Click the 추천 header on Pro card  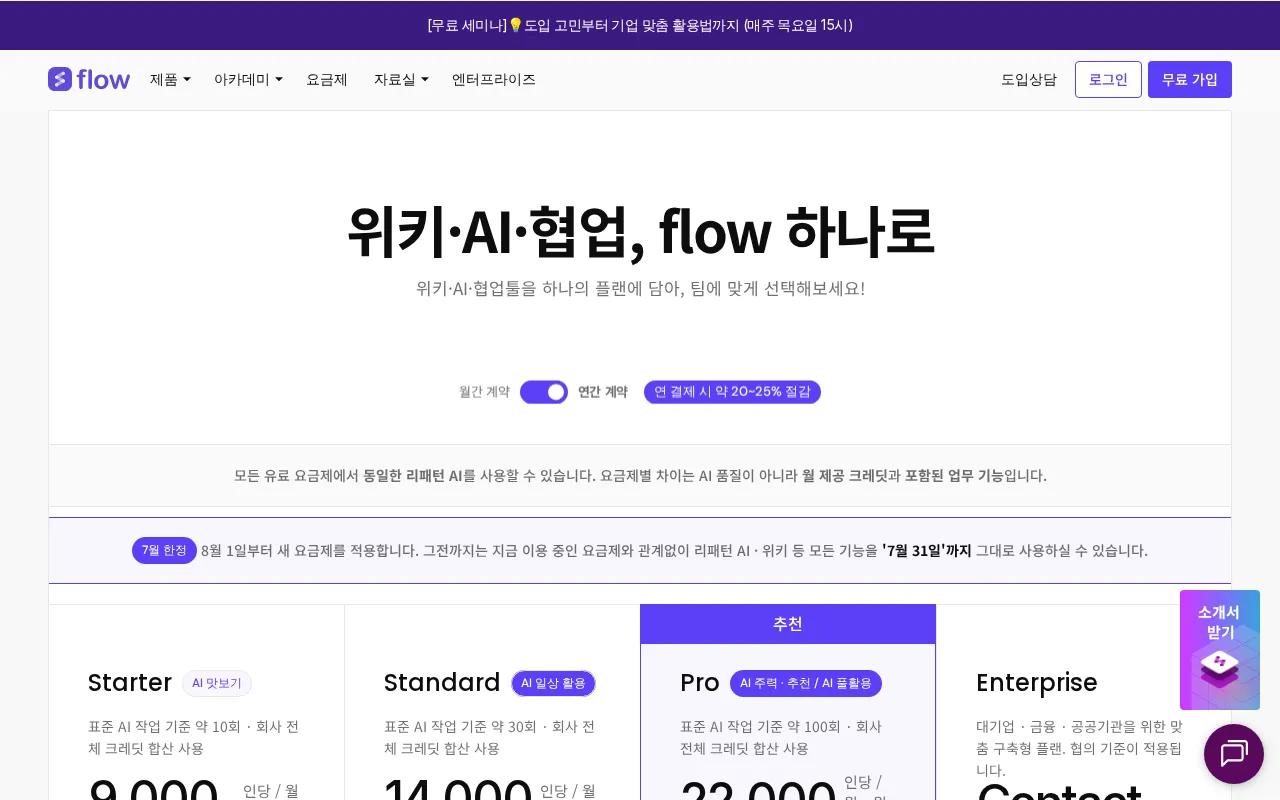788,624
